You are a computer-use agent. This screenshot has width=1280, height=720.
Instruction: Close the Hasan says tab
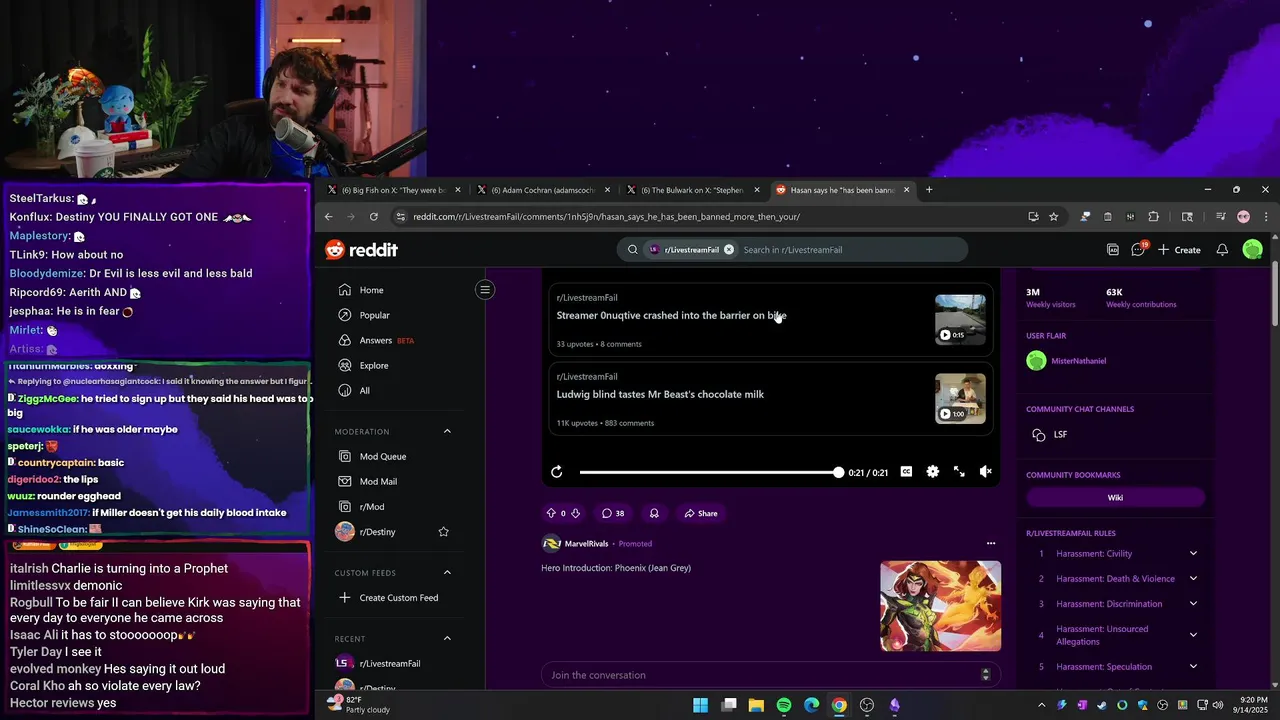[x=907, y=190]
